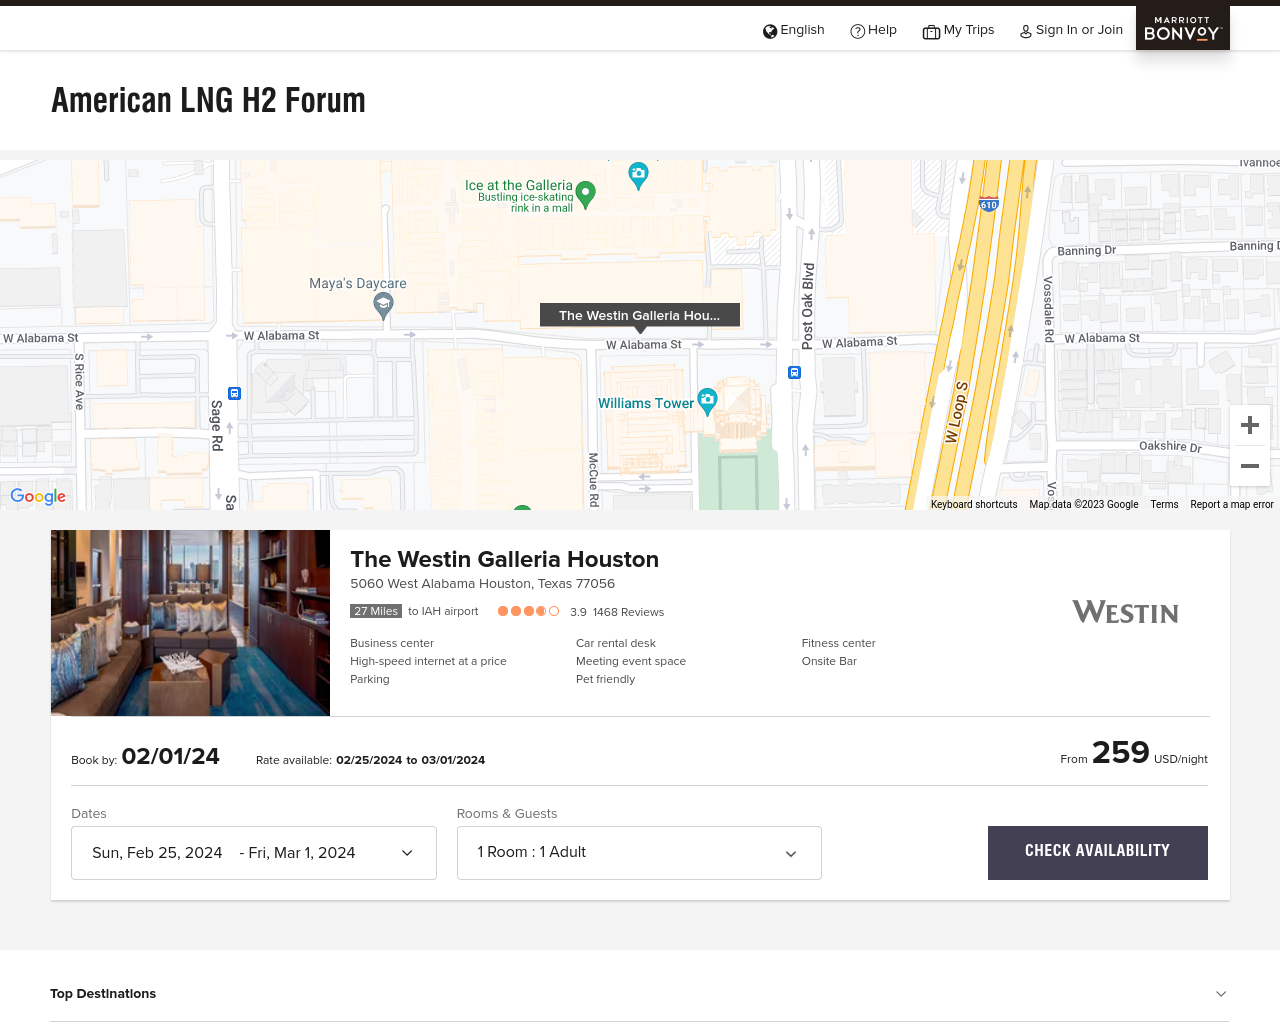This screenshot has width=1280, height=1024.
Task: Click the Sign In person icon
Action: click(x=1025, y=32)
